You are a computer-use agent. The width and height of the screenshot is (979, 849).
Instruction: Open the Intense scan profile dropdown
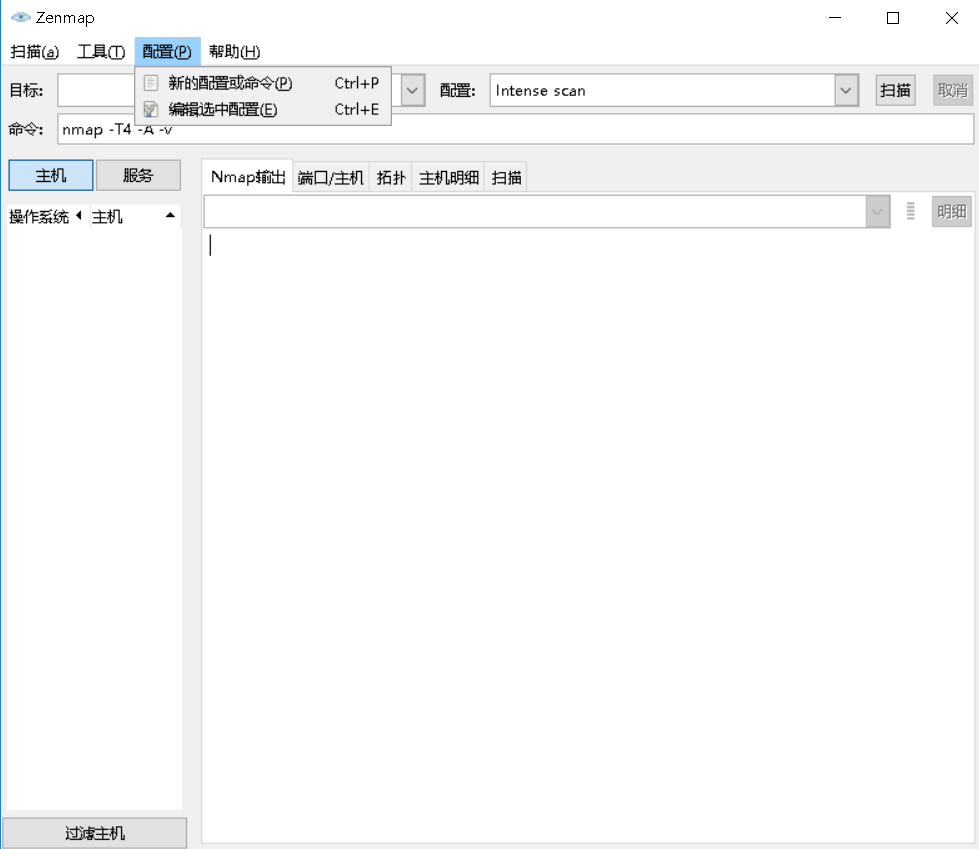846,90
